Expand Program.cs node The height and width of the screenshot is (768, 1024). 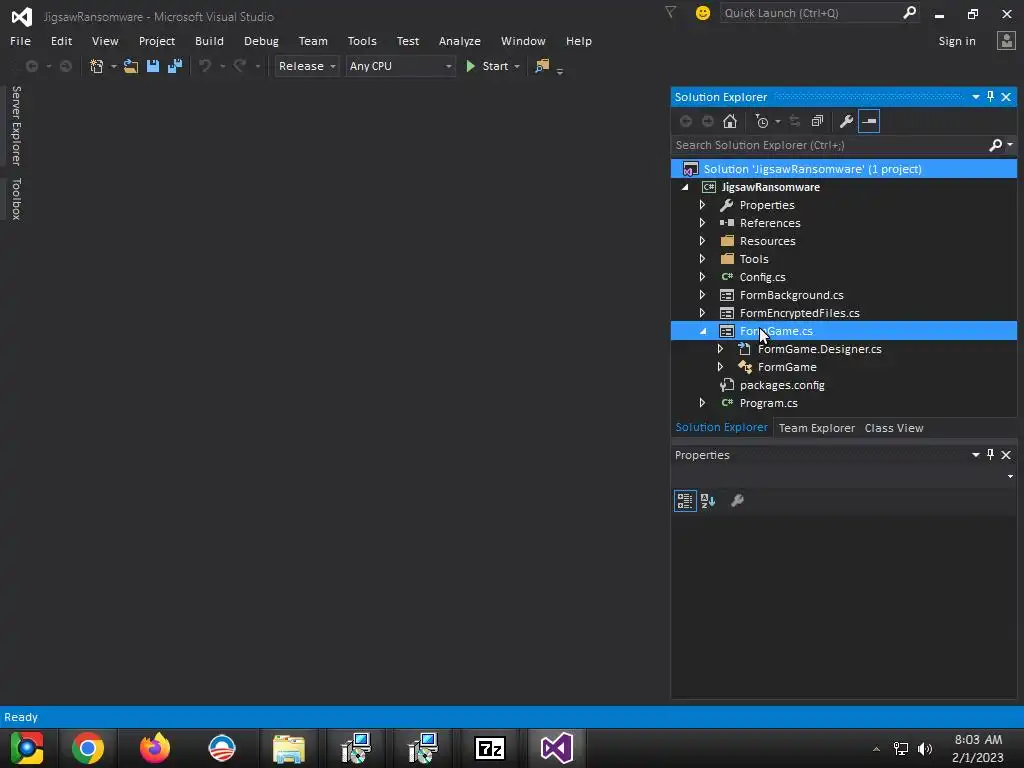pos(702,403)
